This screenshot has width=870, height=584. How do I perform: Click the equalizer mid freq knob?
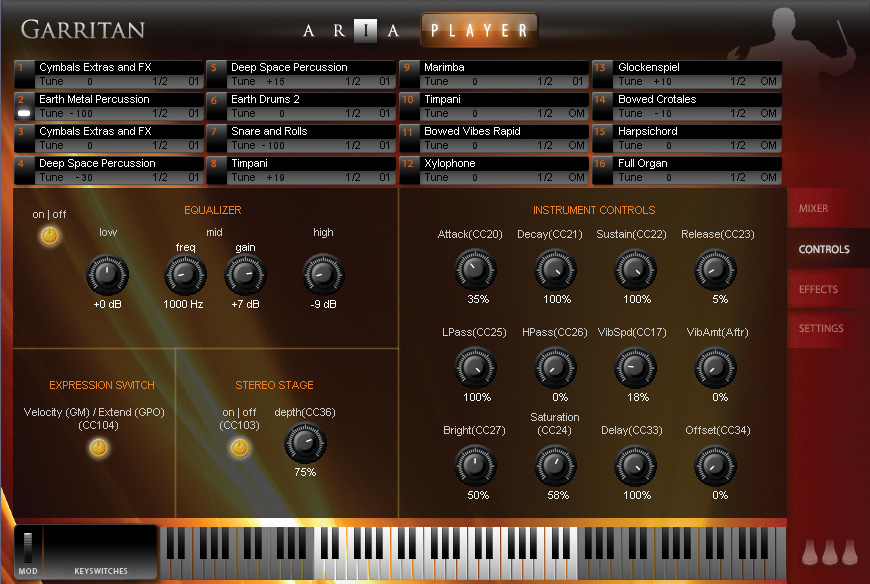[x=185, y=274]
